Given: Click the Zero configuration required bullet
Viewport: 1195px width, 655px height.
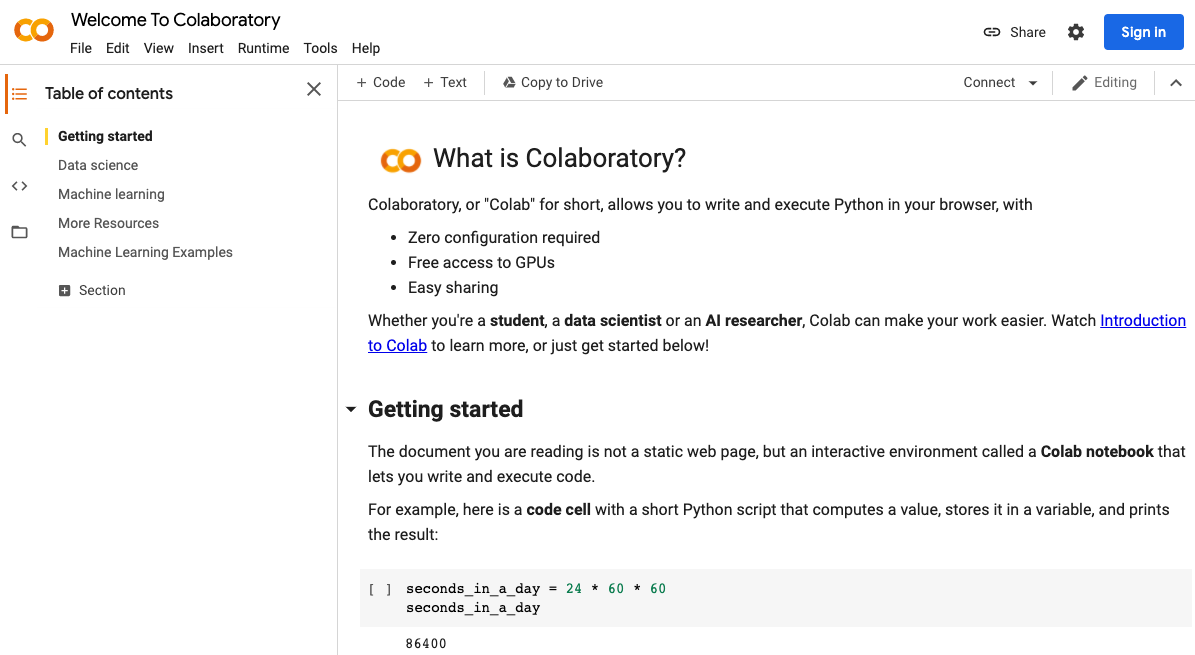Looking at the screenshot, I should pyautogui.click(x=504, y=238).
